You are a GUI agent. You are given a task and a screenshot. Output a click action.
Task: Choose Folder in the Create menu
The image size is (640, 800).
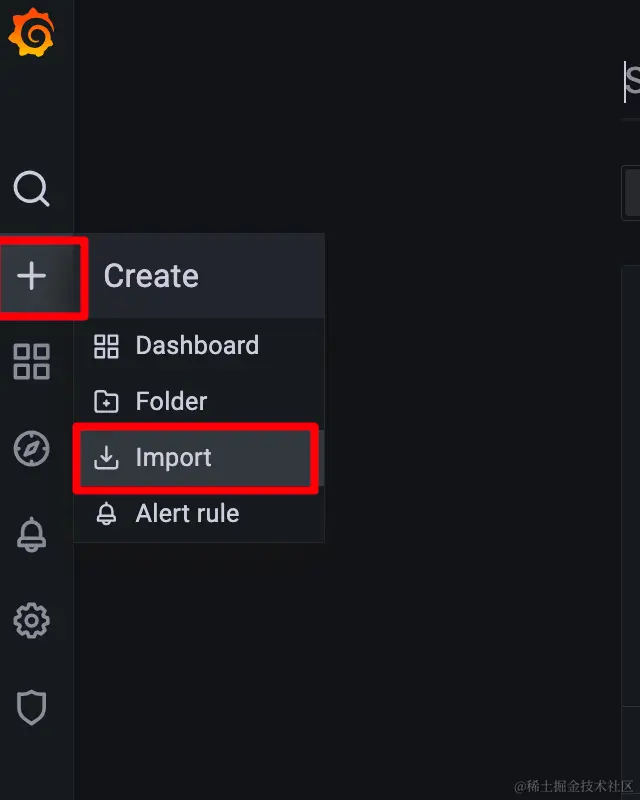tap(171, 401)
